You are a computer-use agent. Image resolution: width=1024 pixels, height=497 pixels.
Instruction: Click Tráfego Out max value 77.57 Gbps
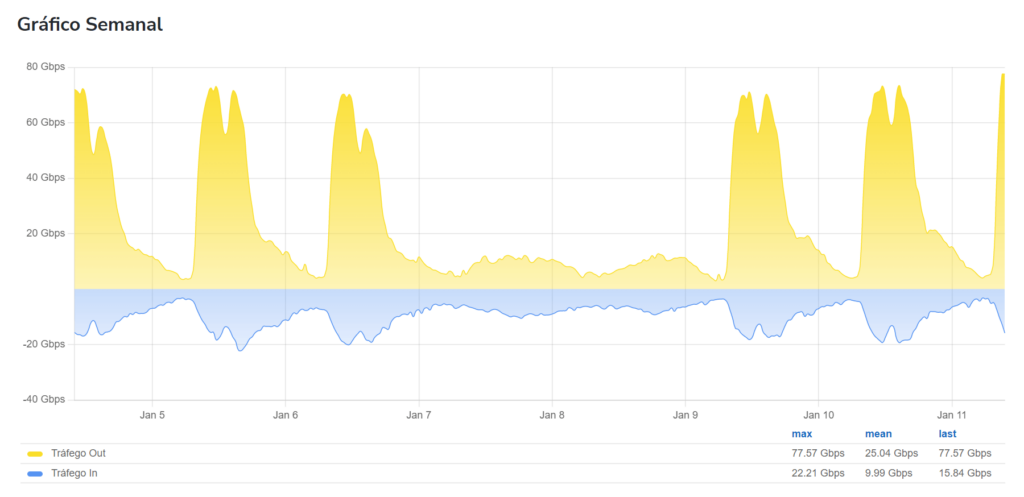coord(817,454)
